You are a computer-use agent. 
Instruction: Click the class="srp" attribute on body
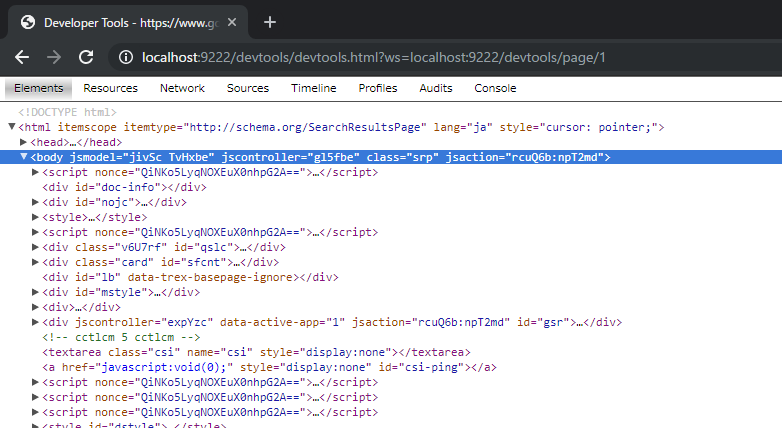pyautogui.click(x=402, y=157)
